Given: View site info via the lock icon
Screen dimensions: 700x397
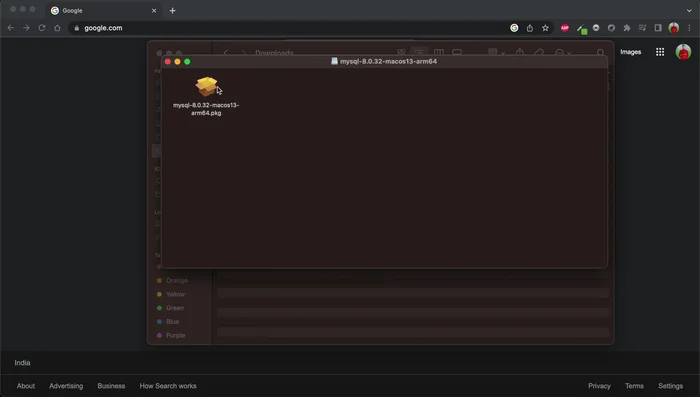Looking at the screenshot, I should [x=77, y=28].
